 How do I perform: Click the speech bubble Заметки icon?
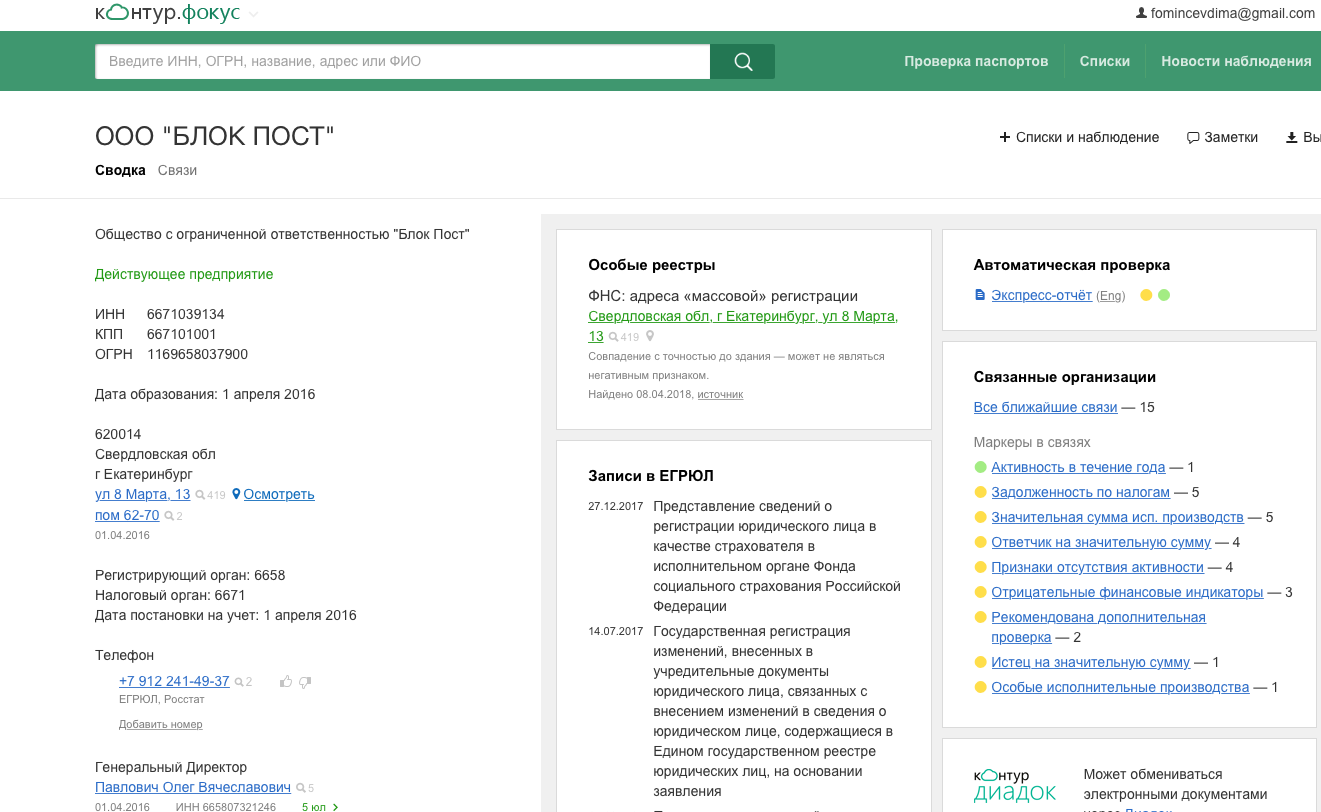point(1192,138)
